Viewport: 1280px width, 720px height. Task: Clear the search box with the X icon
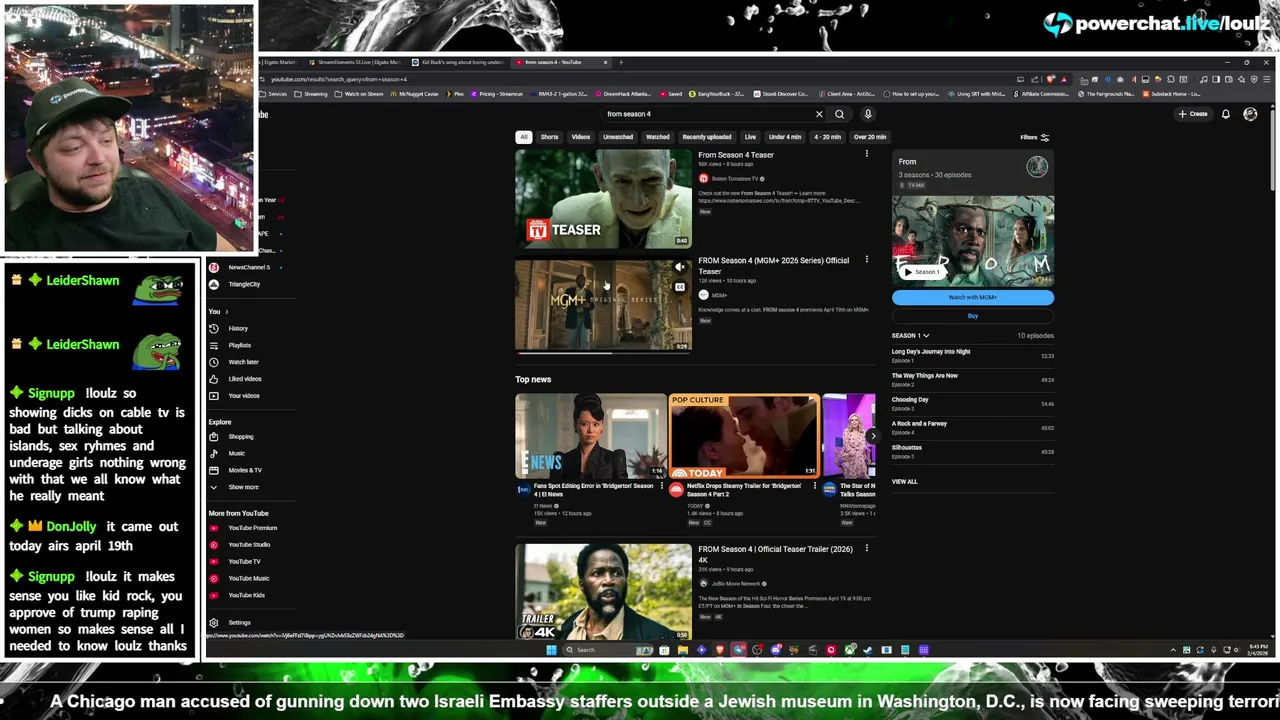(819, 114)
